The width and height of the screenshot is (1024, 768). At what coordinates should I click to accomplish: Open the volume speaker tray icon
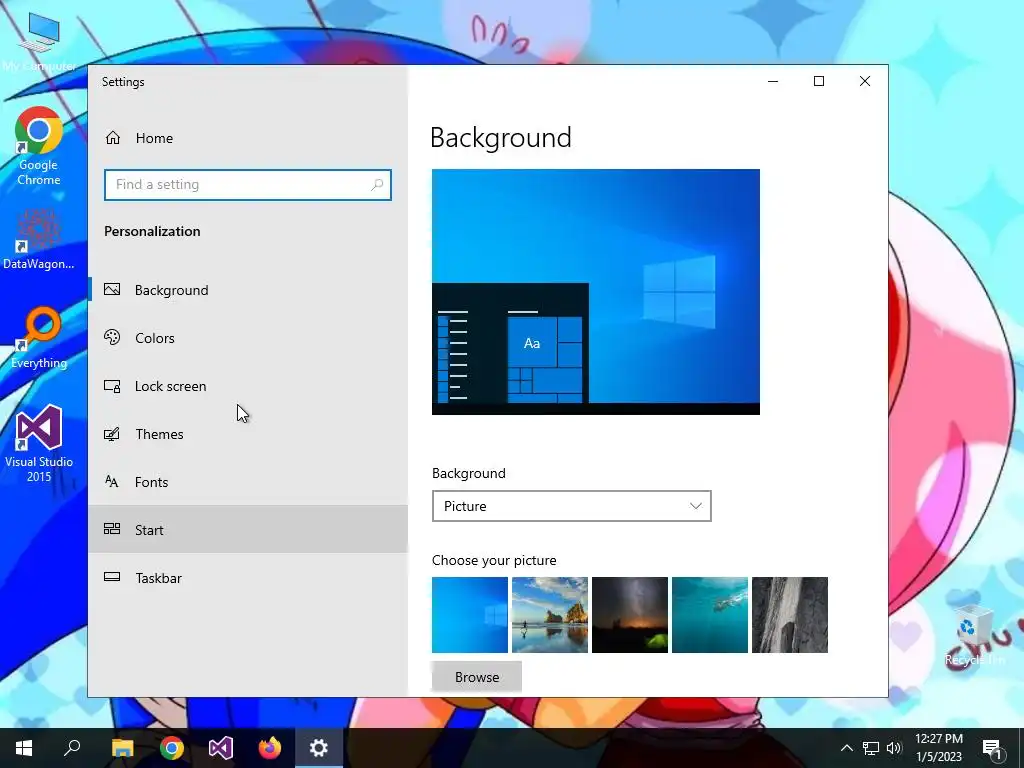pos(894,748)
